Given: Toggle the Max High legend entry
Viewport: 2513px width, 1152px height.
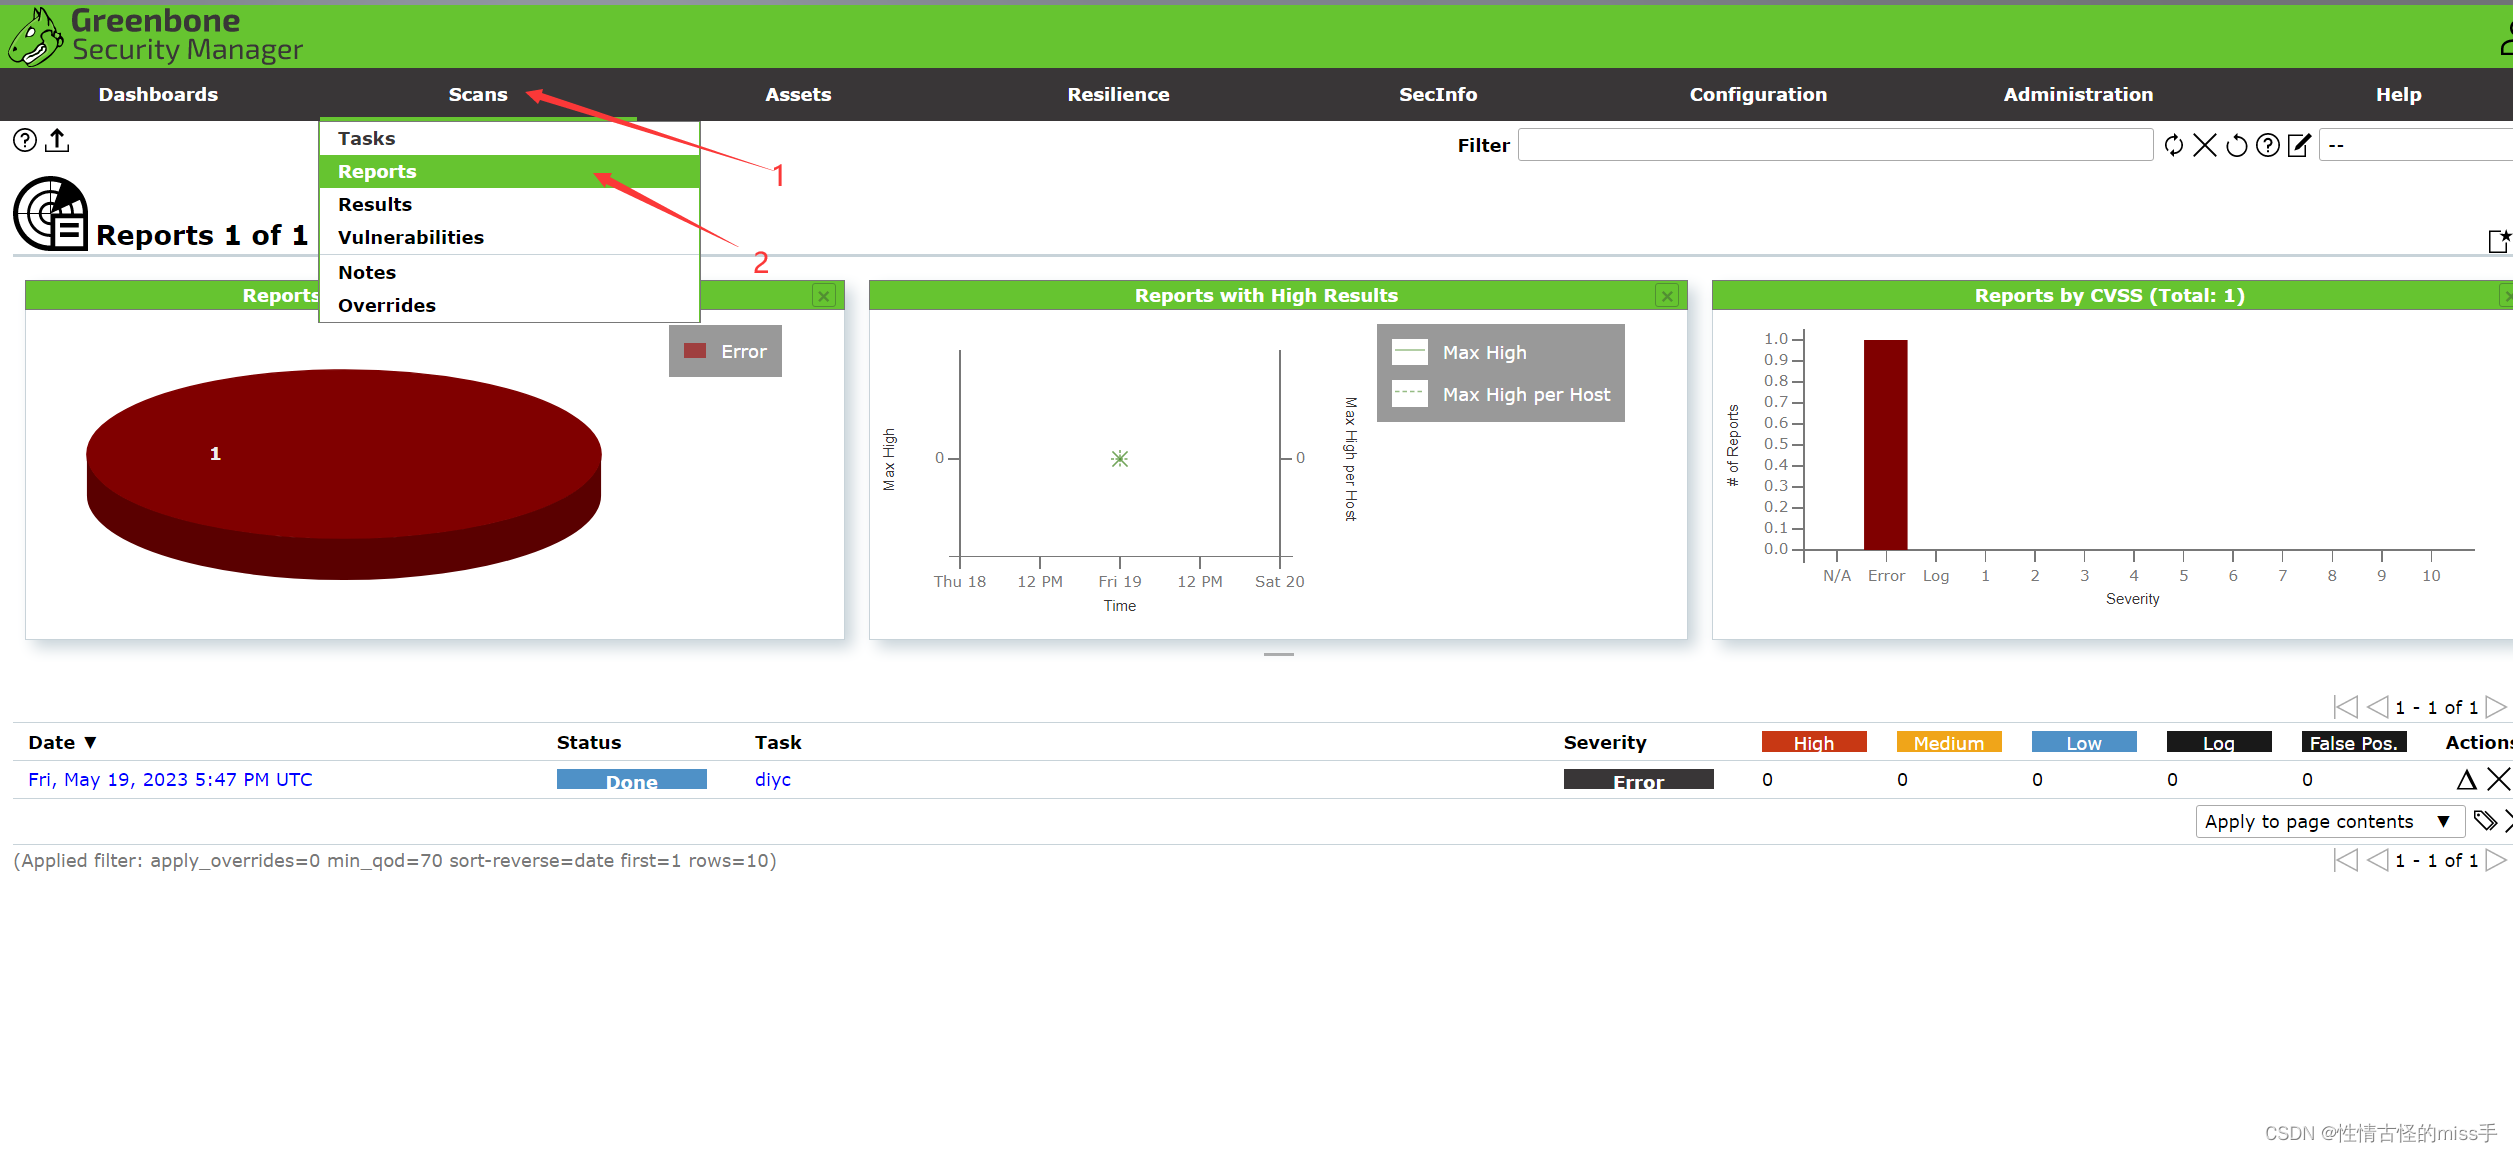Looking at the screenshot, I should click(1484, 353).
